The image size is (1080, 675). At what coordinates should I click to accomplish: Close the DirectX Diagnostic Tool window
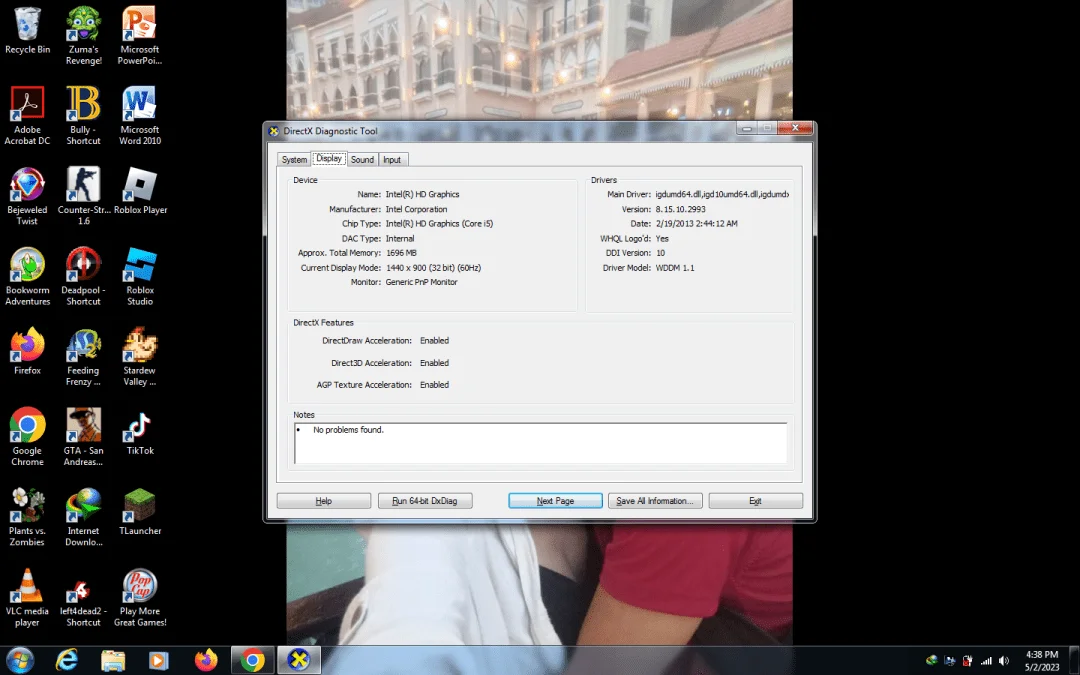click(795, 127)
